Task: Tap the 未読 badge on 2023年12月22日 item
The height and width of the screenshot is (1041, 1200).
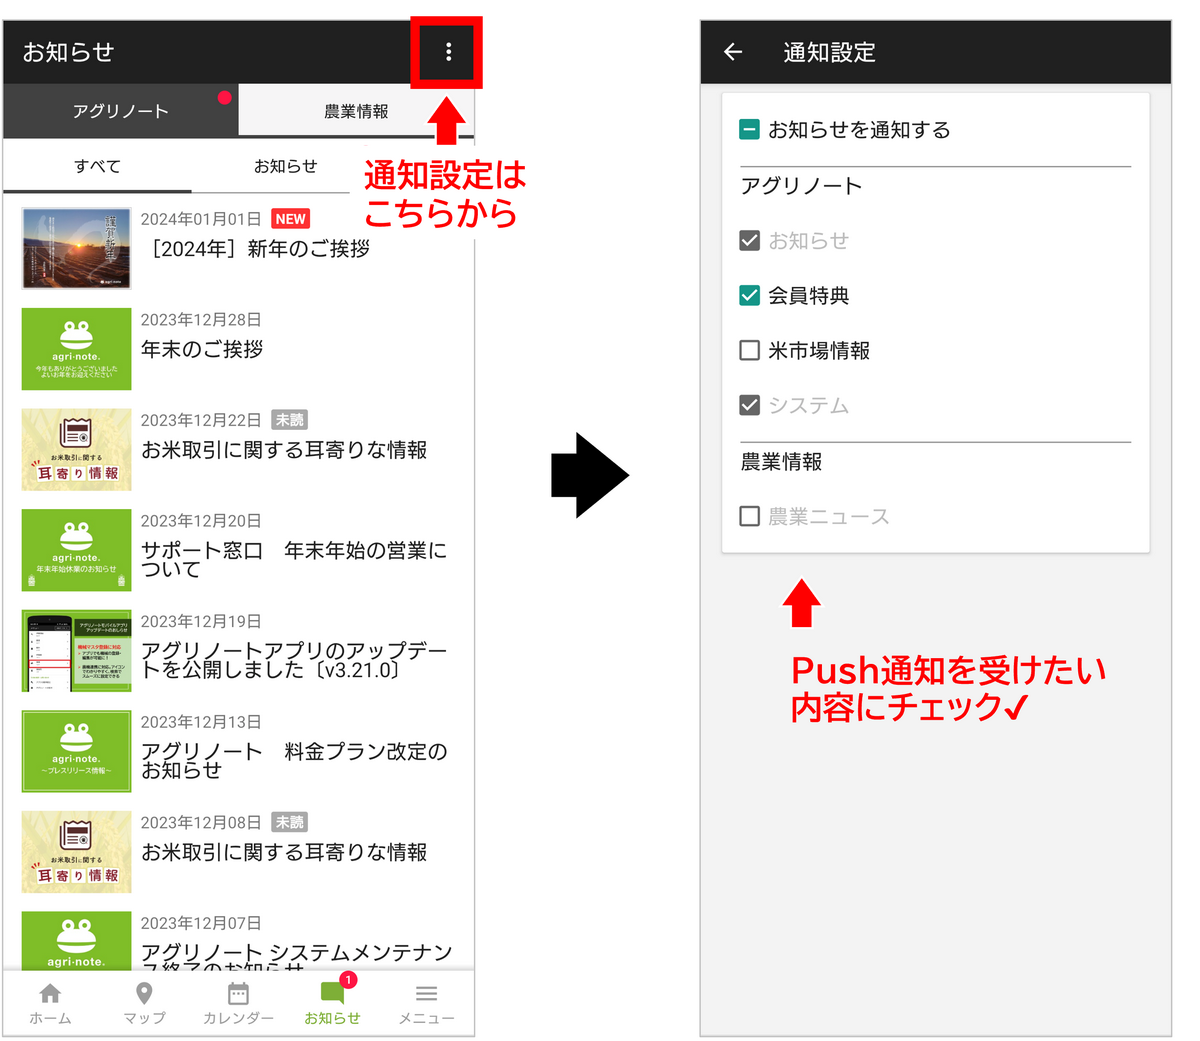Action: (x=289, y=420)
